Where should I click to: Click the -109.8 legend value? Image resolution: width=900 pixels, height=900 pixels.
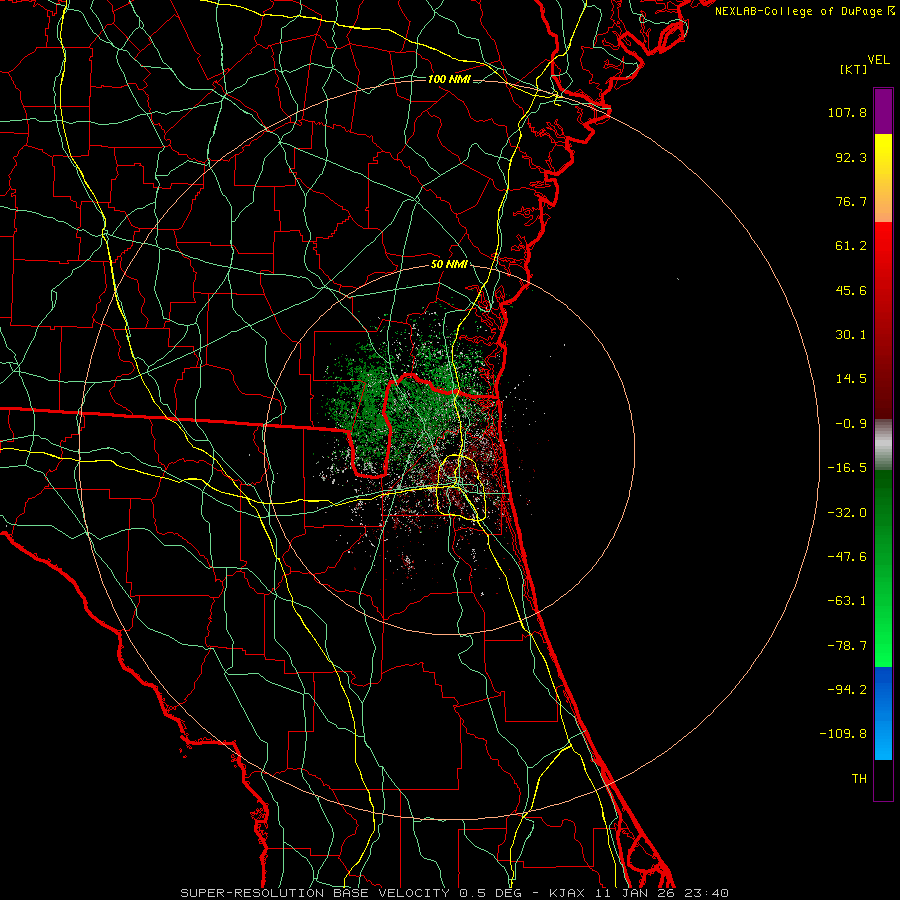[843, 734]
